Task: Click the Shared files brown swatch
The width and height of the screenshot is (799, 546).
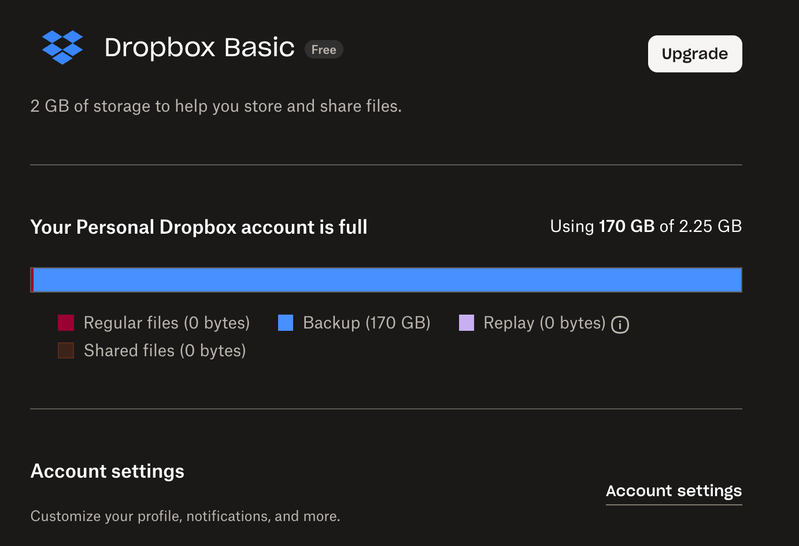Action: [x=66, y=351]
